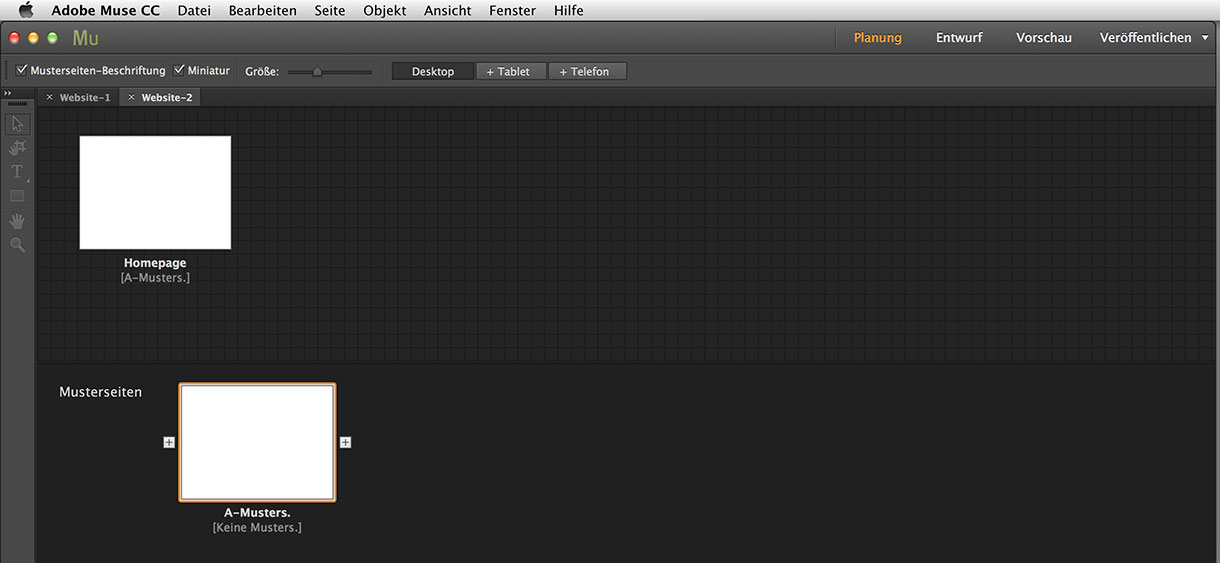Viewport: 1220px width, 563px height.
Task: Open the Datei menu
Action: (194, 10)
